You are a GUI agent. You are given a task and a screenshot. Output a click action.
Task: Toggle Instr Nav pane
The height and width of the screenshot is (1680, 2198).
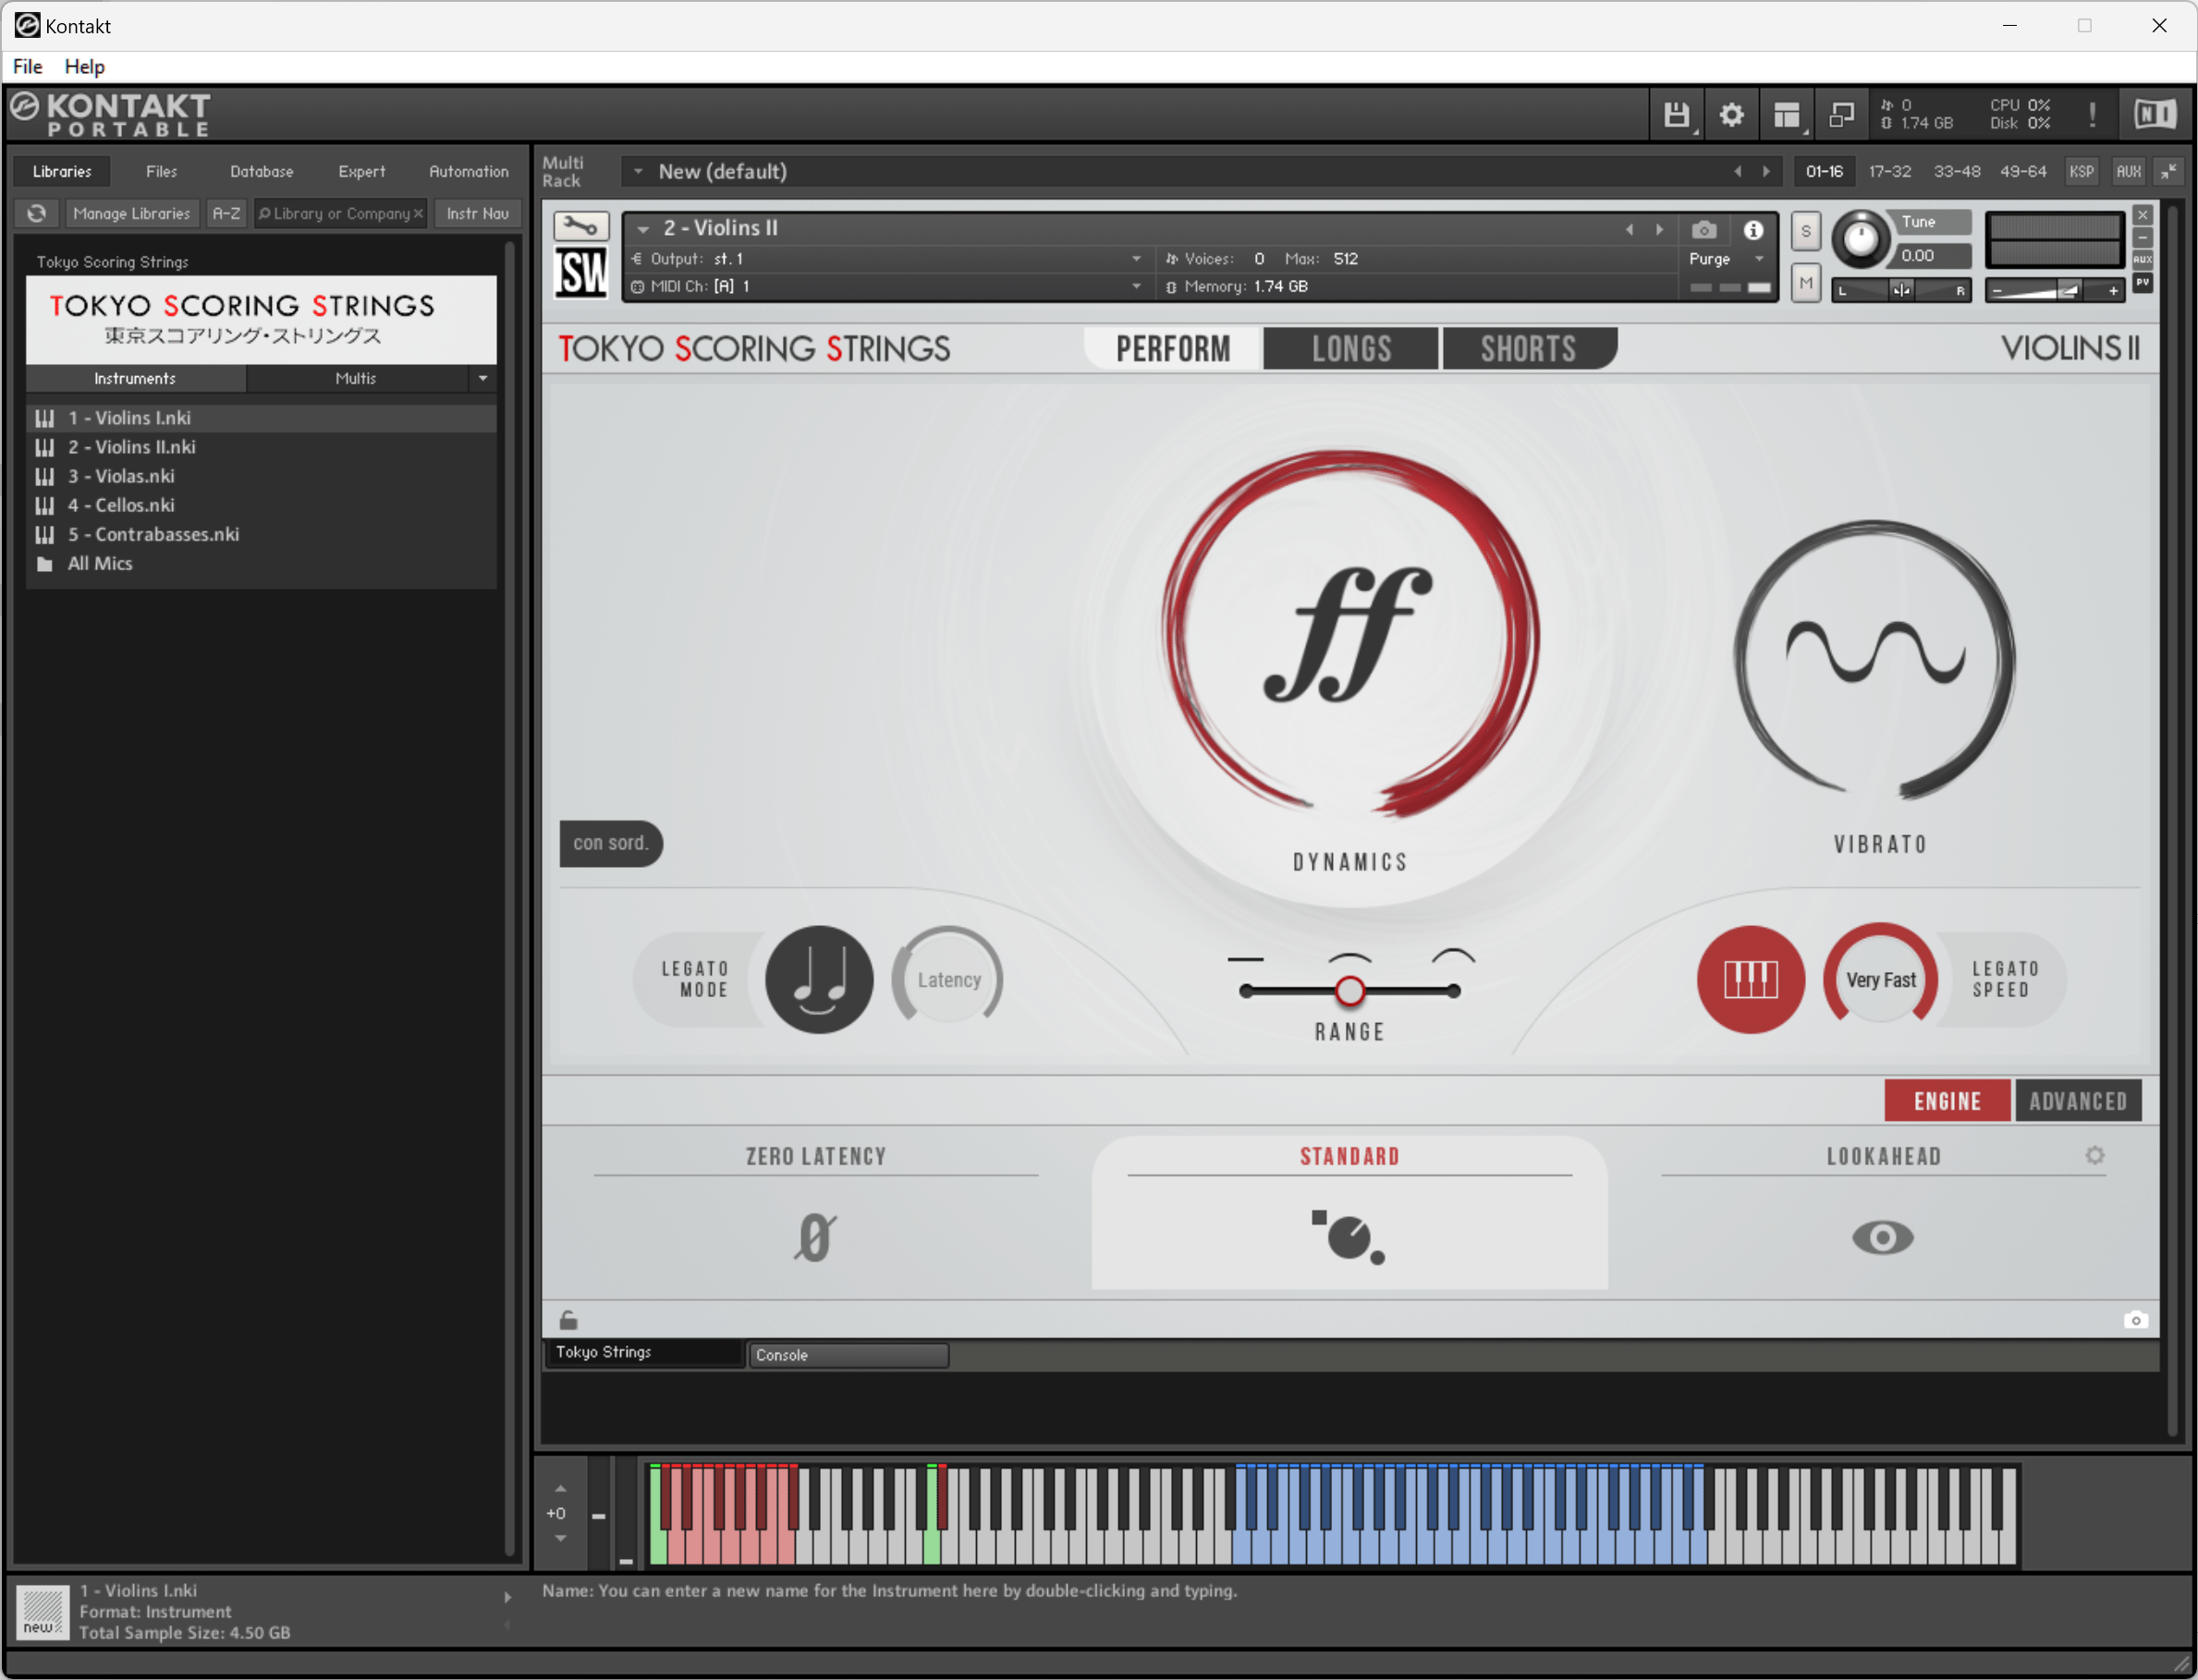477,213
